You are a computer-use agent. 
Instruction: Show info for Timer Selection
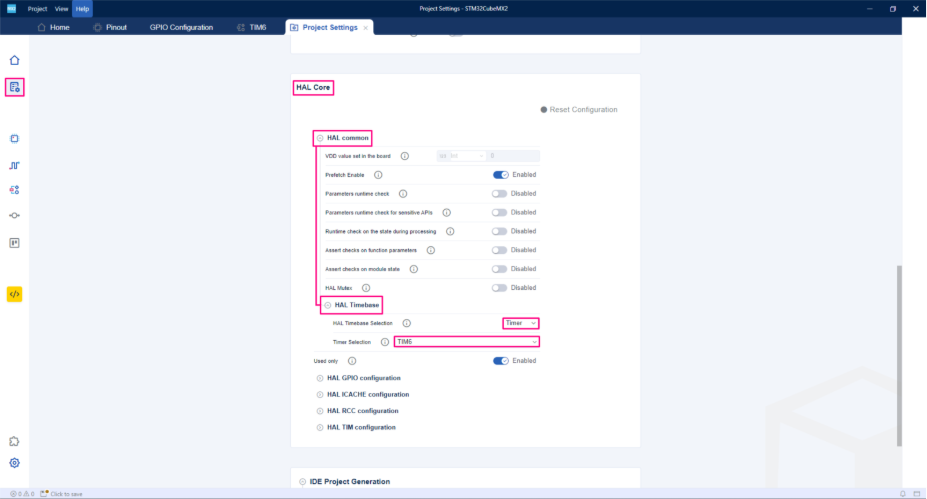point(385,342)
